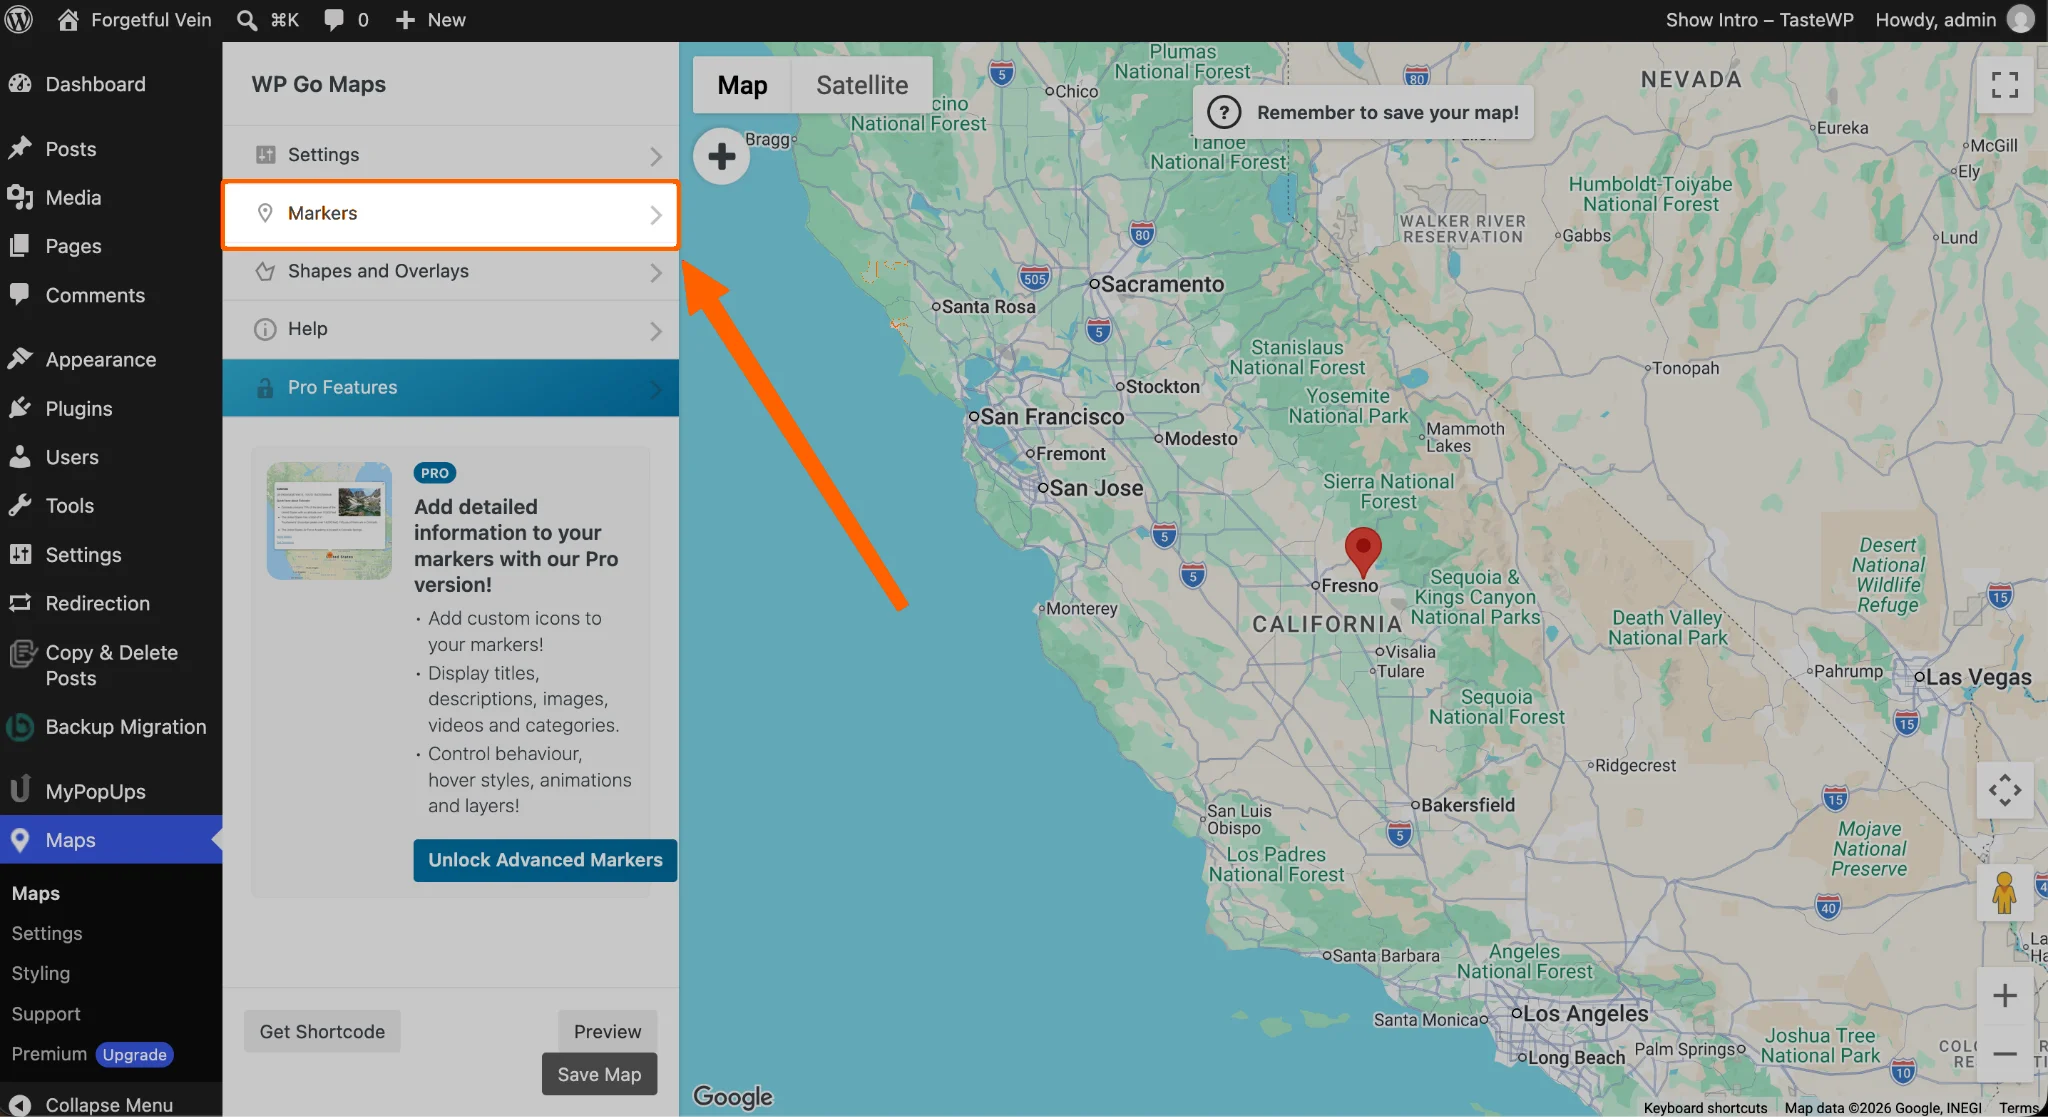Open Keyboard shortcuts link on map
Viewport: 2048px width, 1117px height.
(1705, 1108)
